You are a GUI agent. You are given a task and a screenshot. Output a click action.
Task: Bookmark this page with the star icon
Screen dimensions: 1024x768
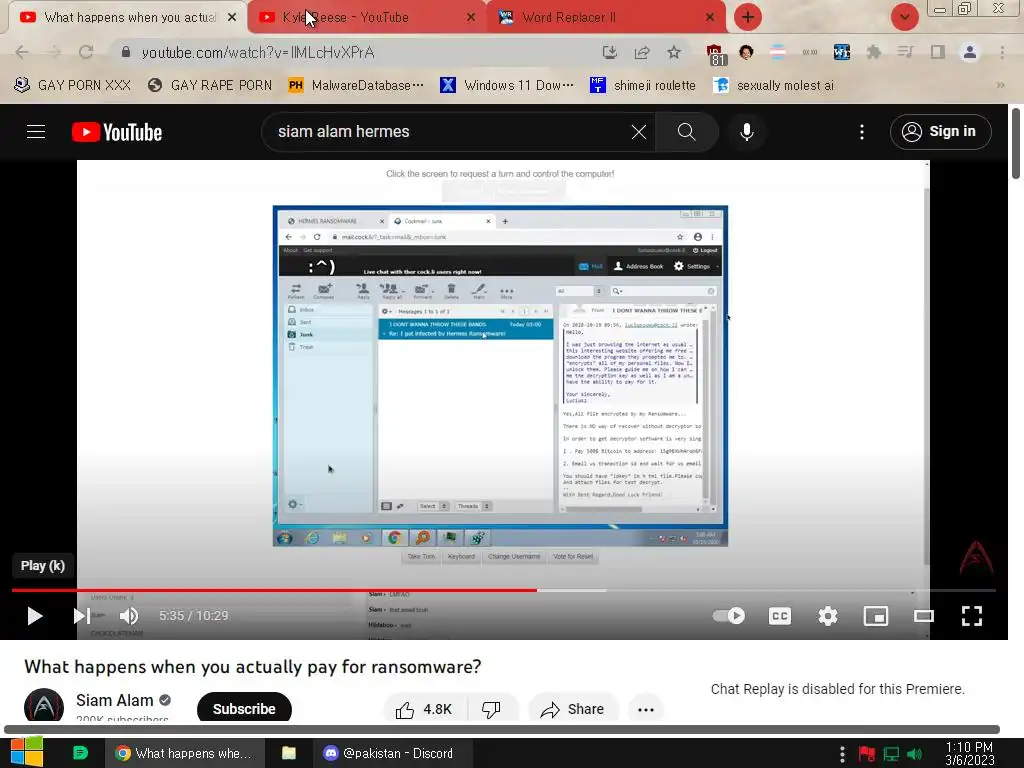(x=674, y=52)
